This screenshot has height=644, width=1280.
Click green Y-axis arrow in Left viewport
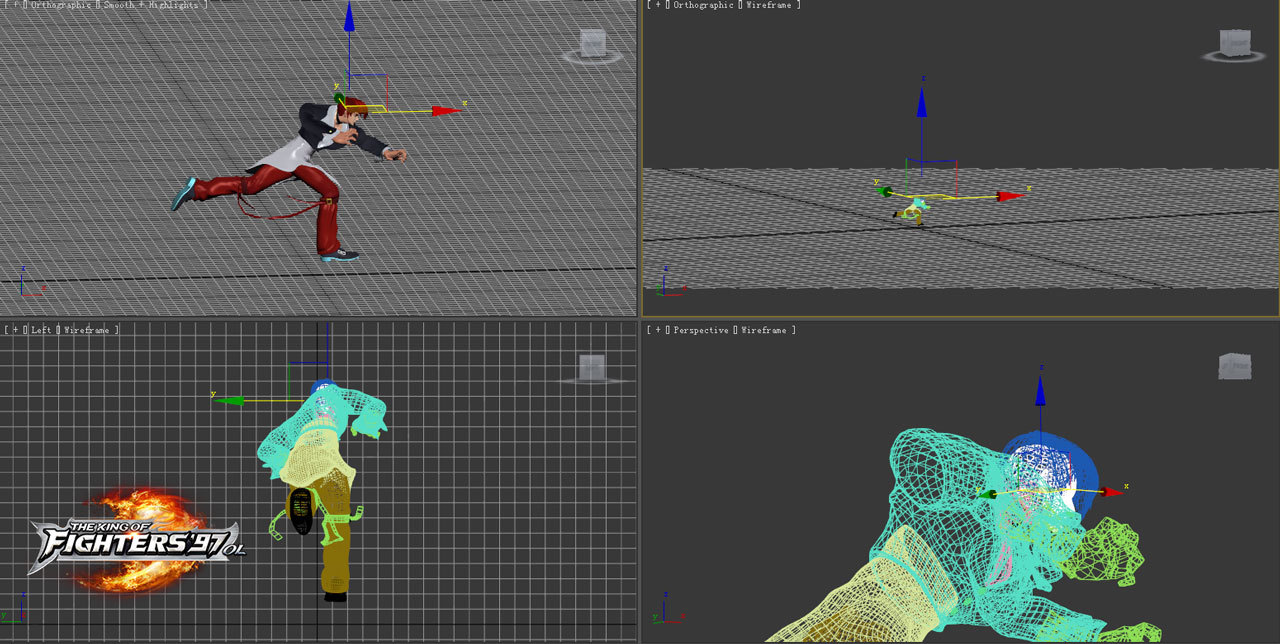(x=231, y=400)
